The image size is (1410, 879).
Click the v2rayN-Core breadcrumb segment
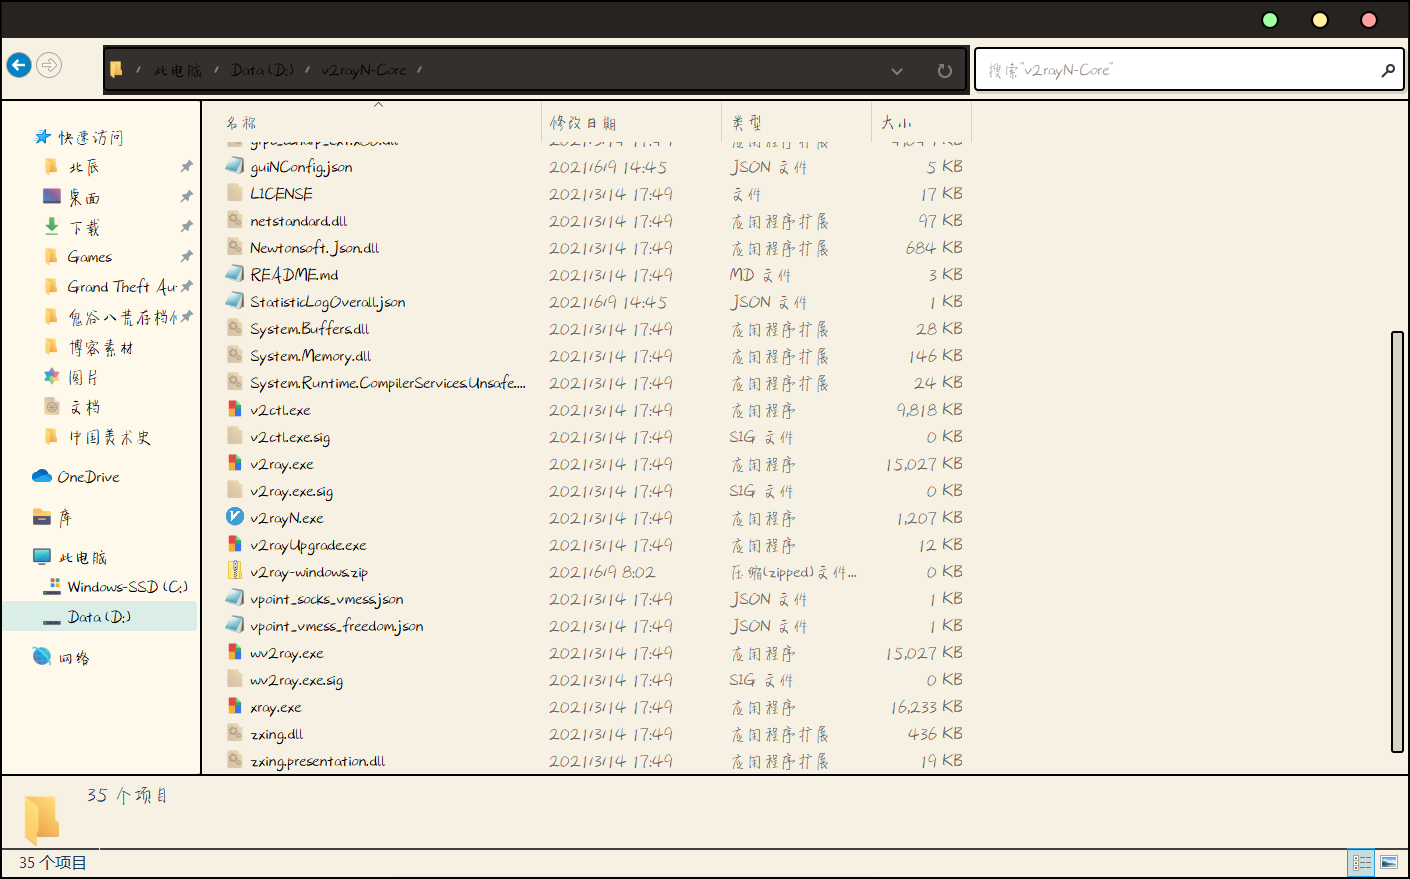364,70
